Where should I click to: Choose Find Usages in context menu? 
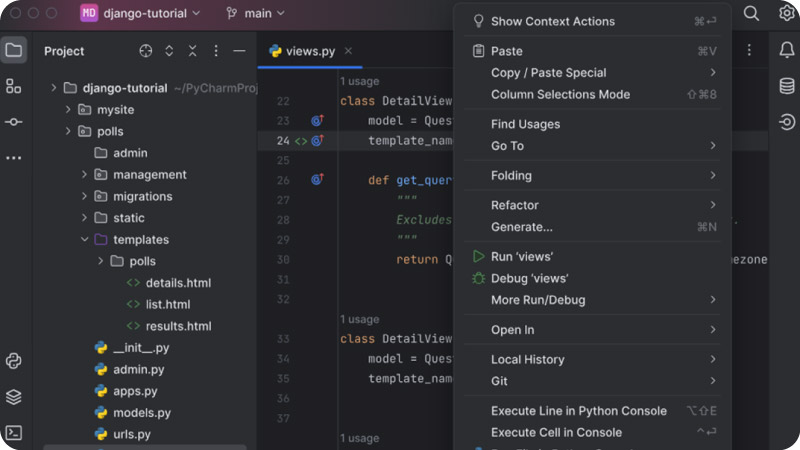[592, 124]
